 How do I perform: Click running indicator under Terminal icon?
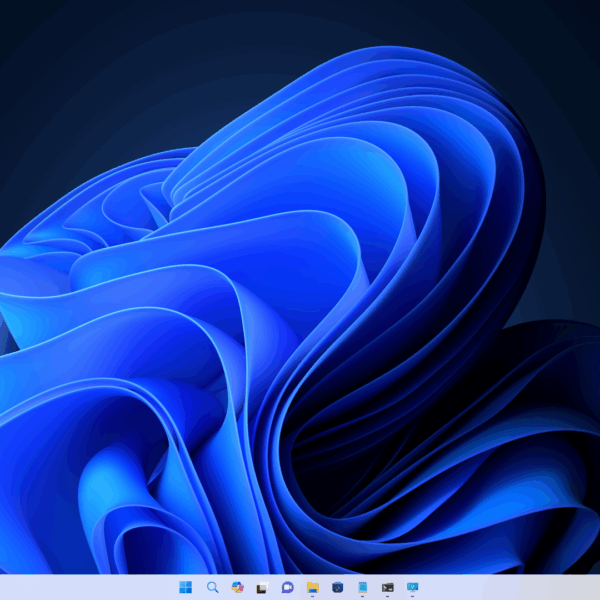(x=388, y=596)
